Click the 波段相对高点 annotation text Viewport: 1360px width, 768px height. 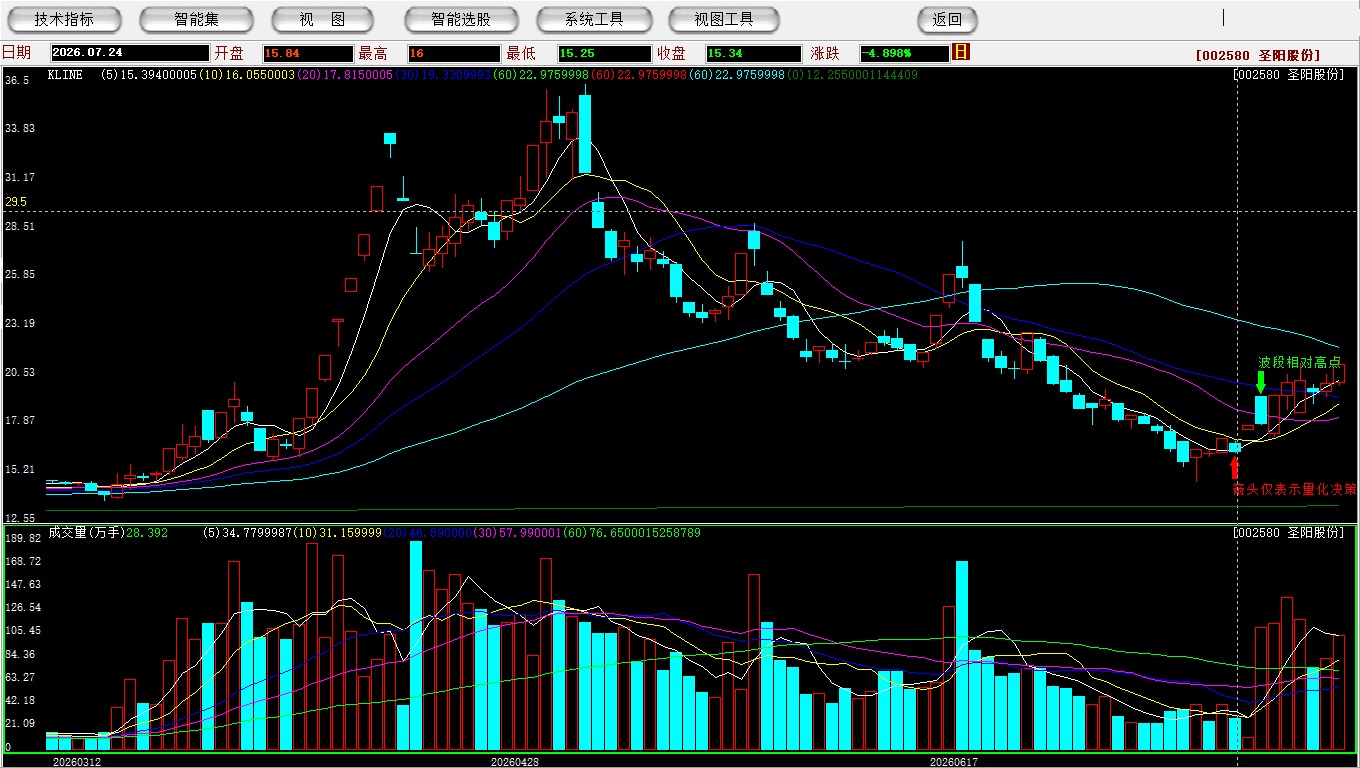1299,362
